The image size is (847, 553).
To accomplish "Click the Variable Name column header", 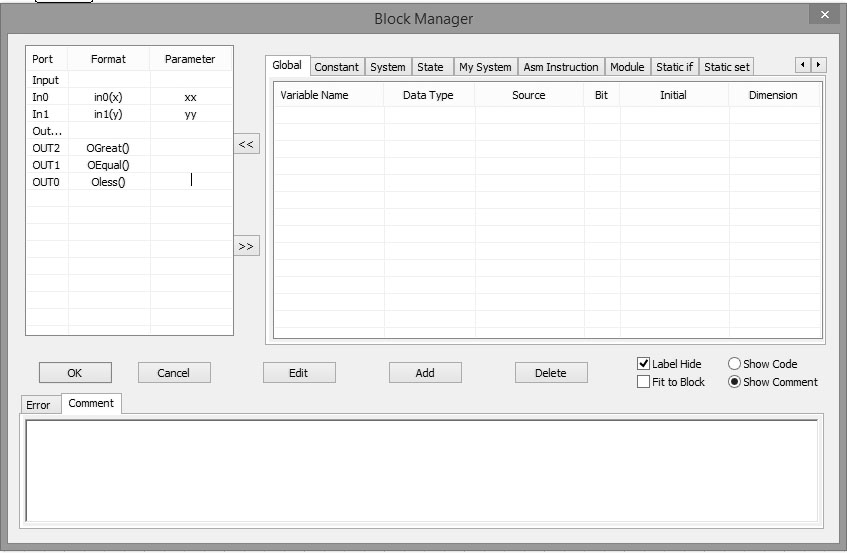I will pos(328,95).
